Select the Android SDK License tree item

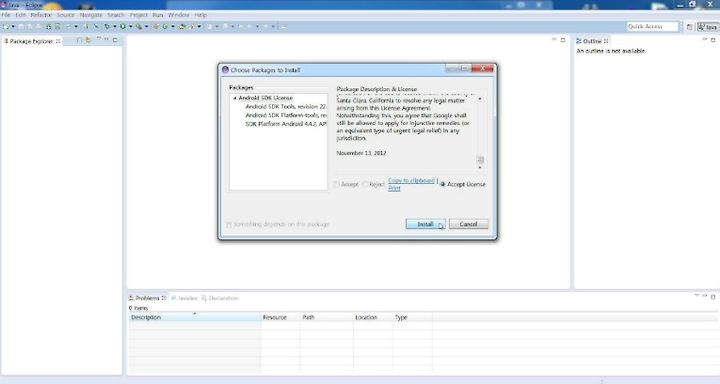[265, 98]
